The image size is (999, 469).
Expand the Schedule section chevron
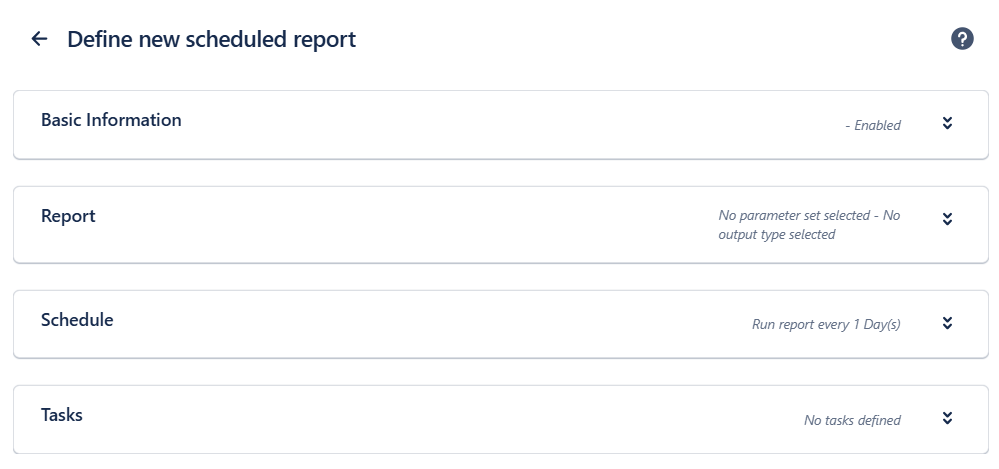click(x=947, y=323)
